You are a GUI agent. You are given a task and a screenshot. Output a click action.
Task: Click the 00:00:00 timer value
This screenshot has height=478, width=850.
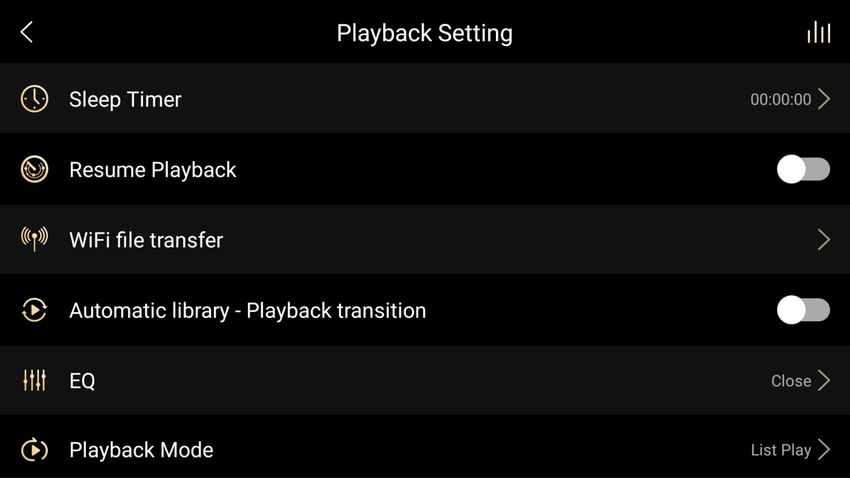[x=781, y=100]
